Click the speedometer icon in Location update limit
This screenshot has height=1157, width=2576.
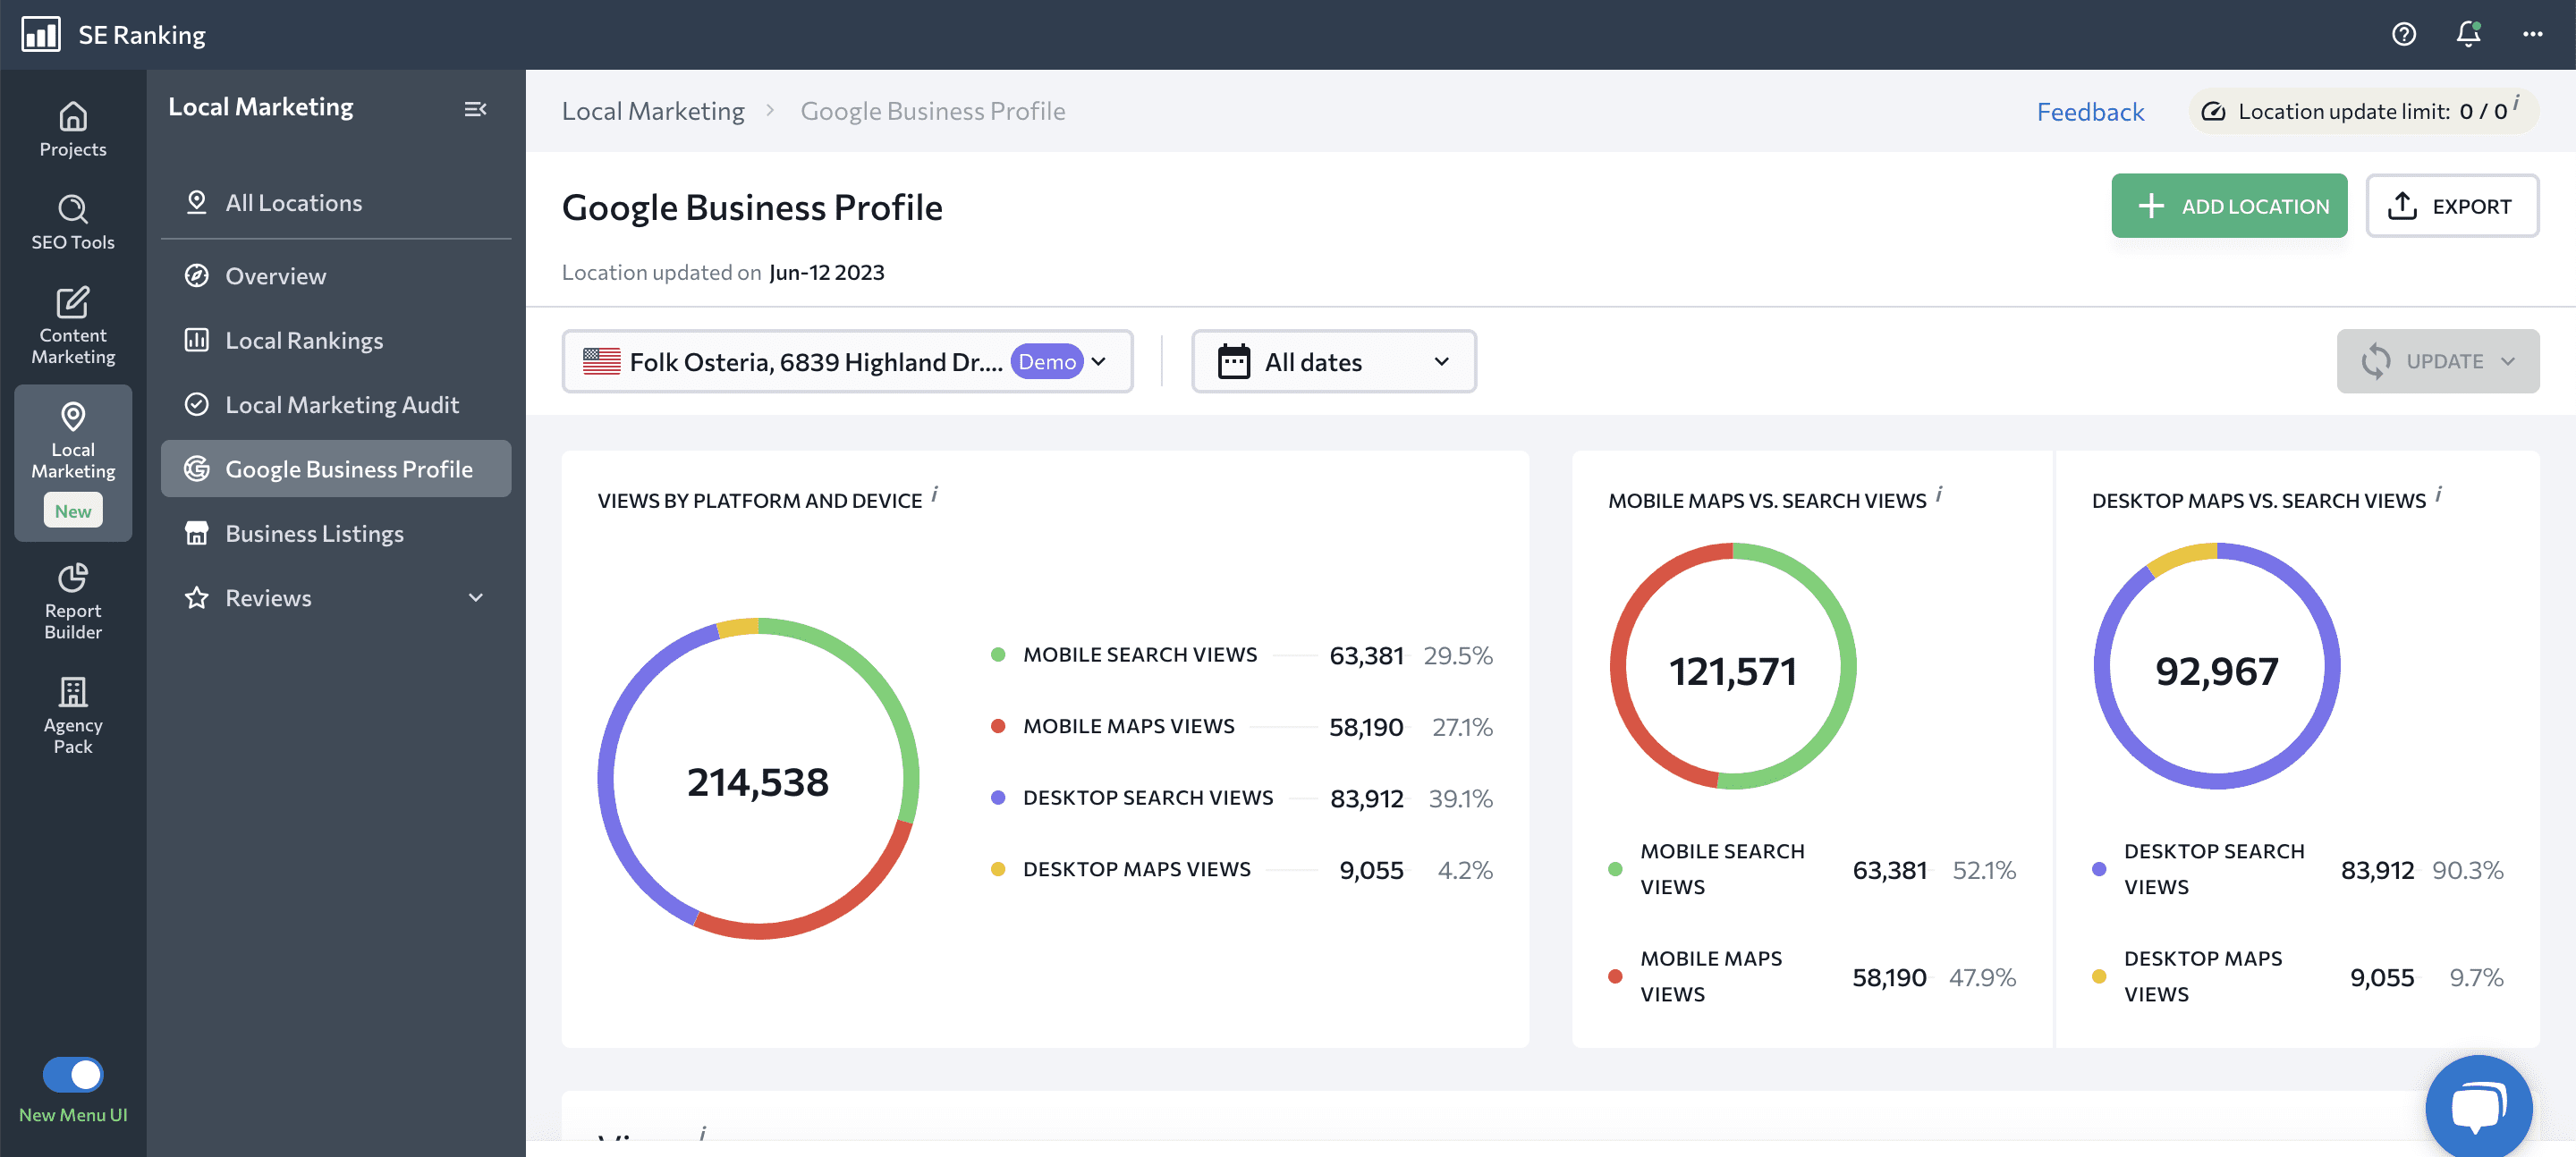pos(2214,111)
